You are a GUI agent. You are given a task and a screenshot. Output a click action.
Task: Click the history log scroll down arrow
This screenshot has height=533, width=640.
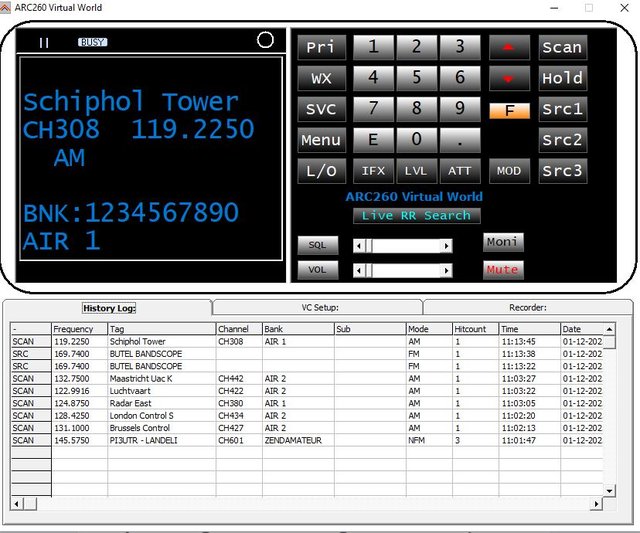[x=609, y=491]
